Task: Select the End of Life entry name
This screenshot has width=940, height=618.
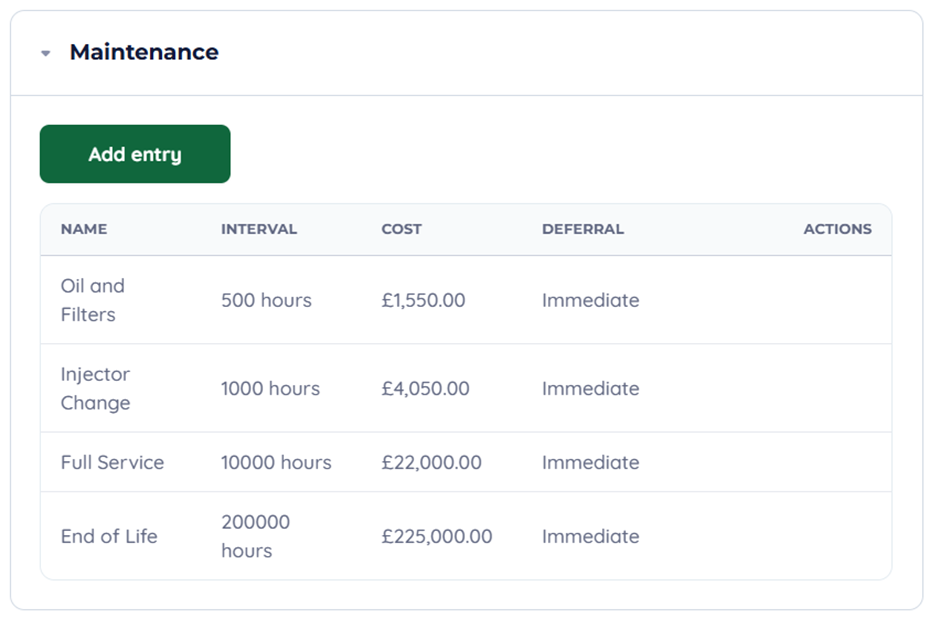Action: click(109, 536)
